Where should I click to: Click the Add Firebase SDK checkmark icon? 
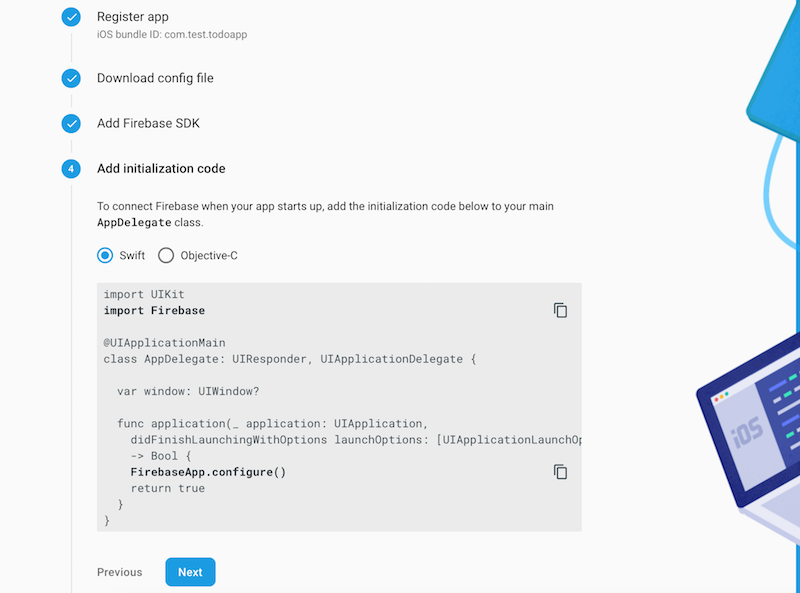70,123
